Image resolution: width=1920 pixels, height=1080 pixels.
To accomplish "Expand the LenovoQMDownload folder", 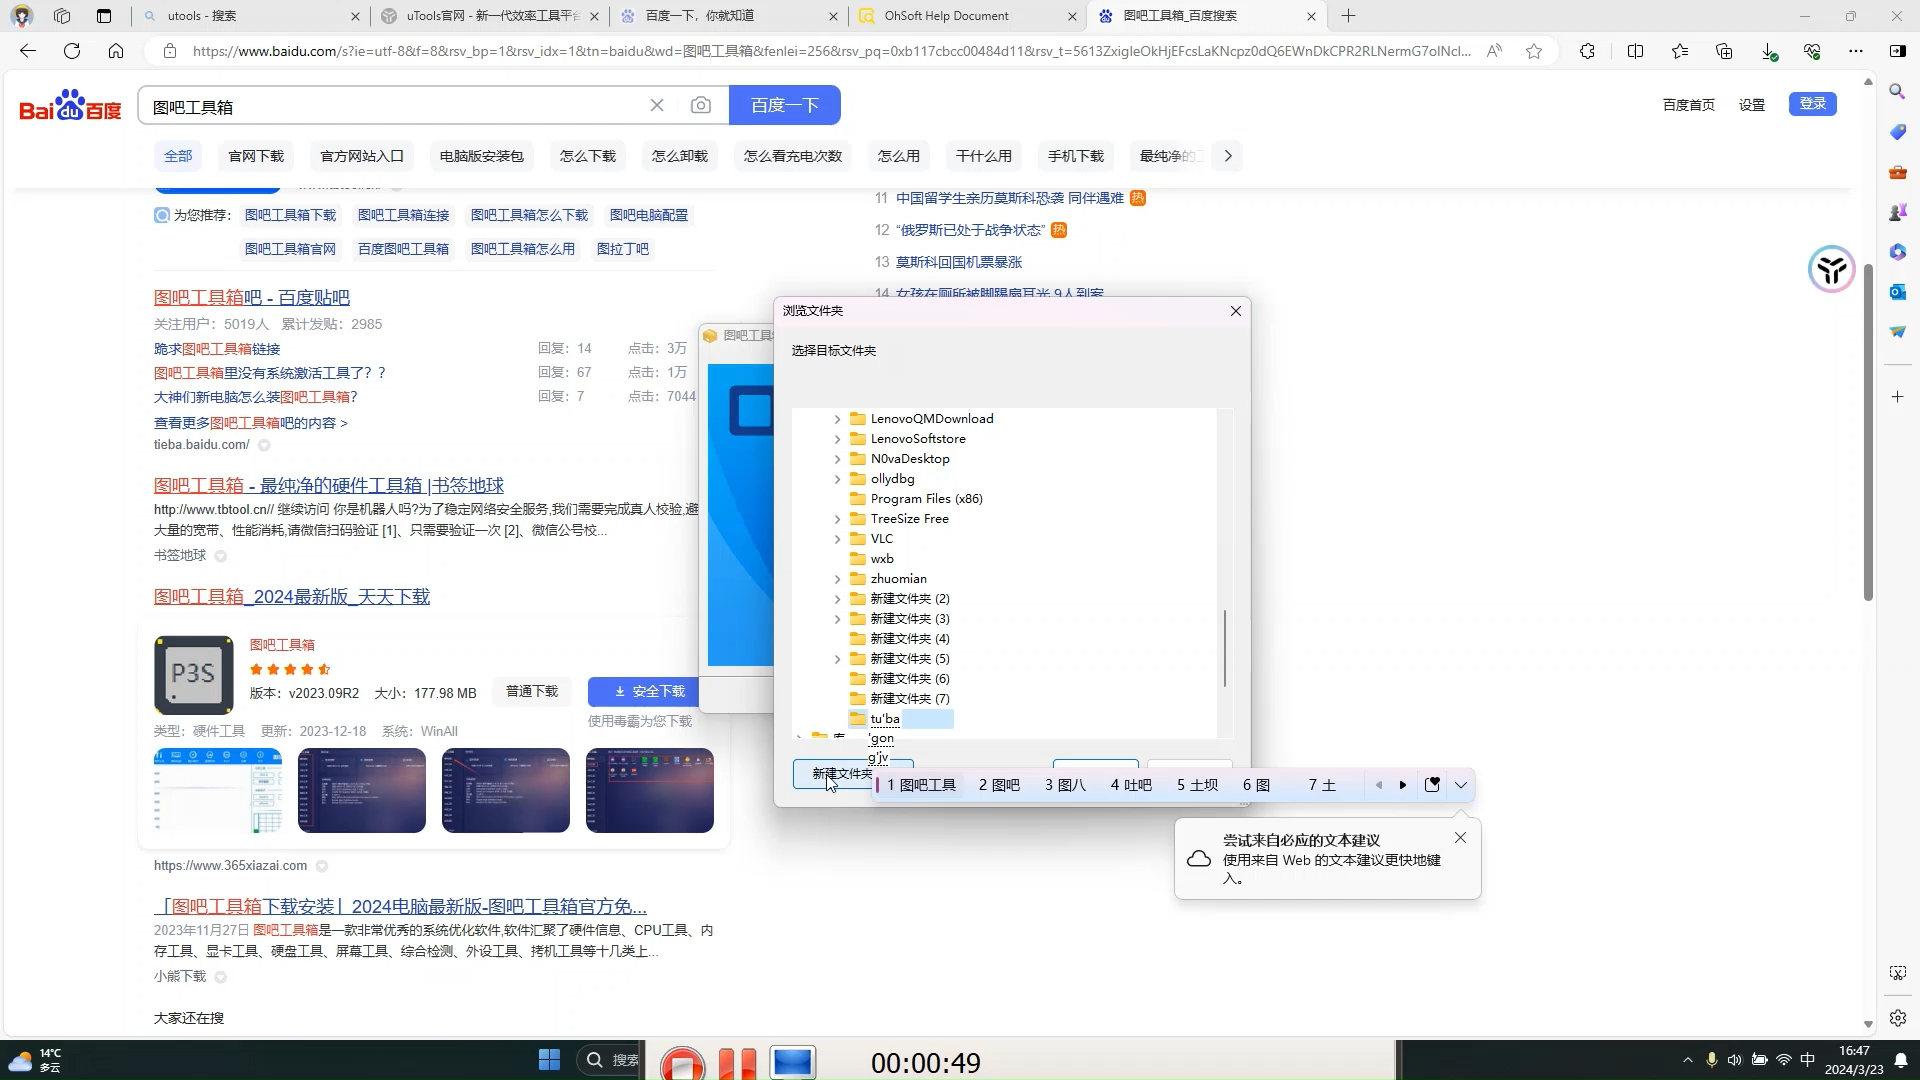I will coord(838,419).
